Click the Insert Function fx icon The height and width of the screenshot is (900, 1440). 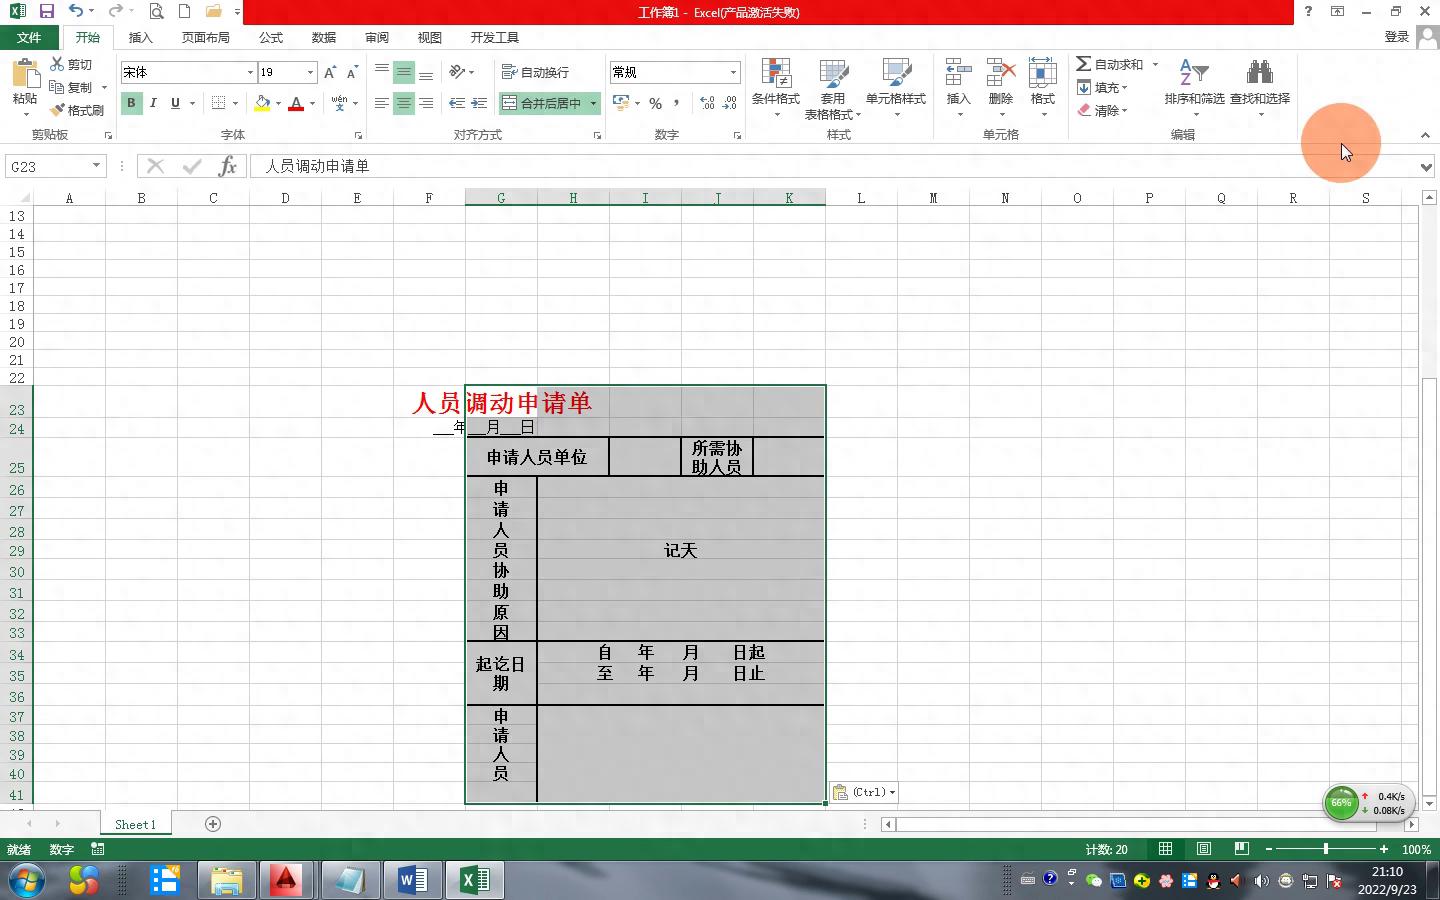click(228, 166)
